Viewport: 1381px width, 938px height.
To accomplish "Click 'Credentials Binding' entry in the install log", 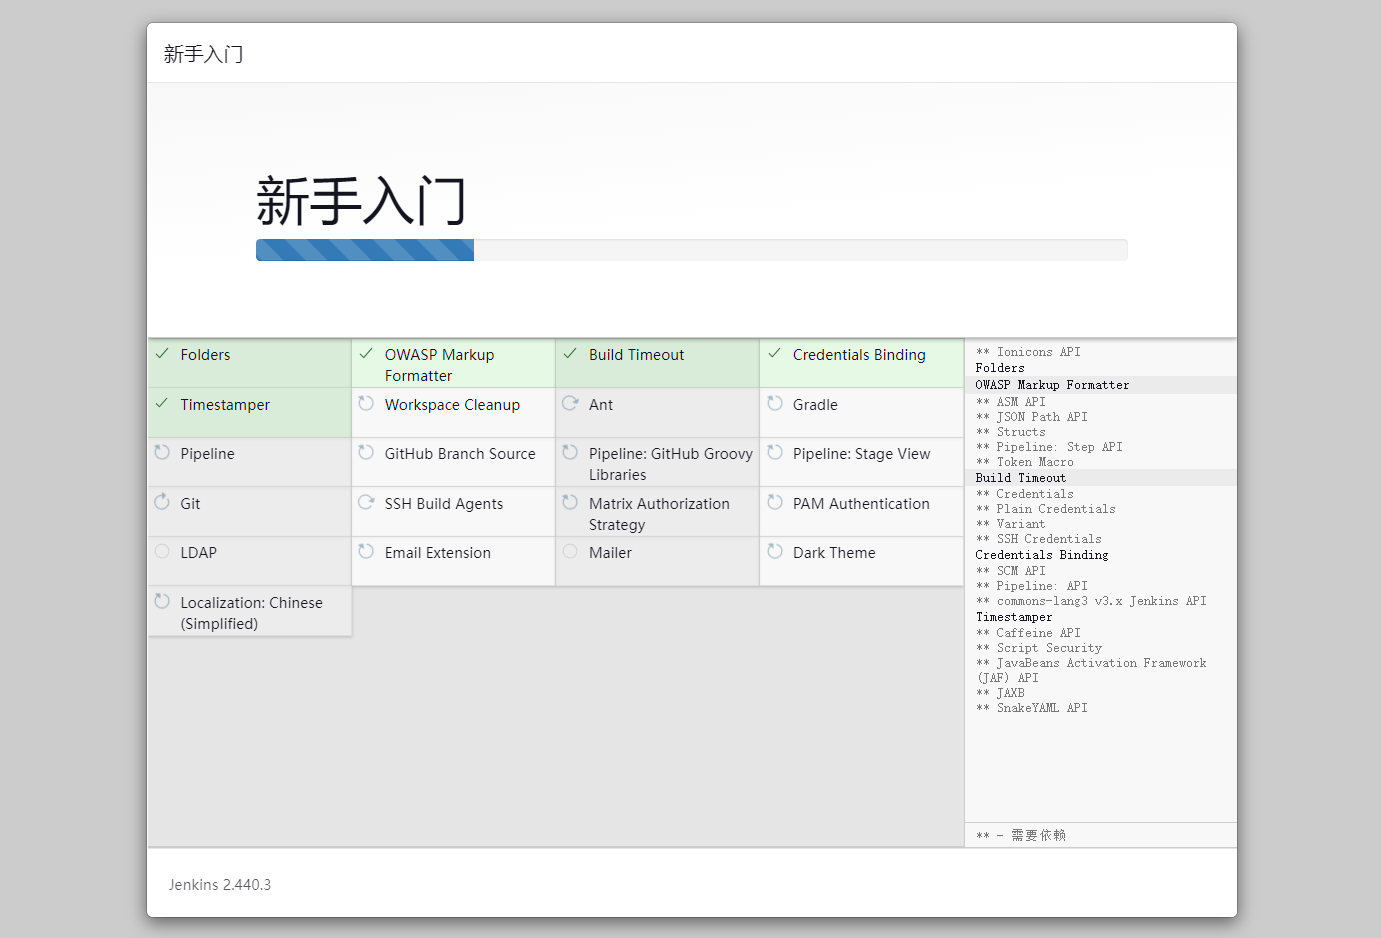I will click(1042, 555).
